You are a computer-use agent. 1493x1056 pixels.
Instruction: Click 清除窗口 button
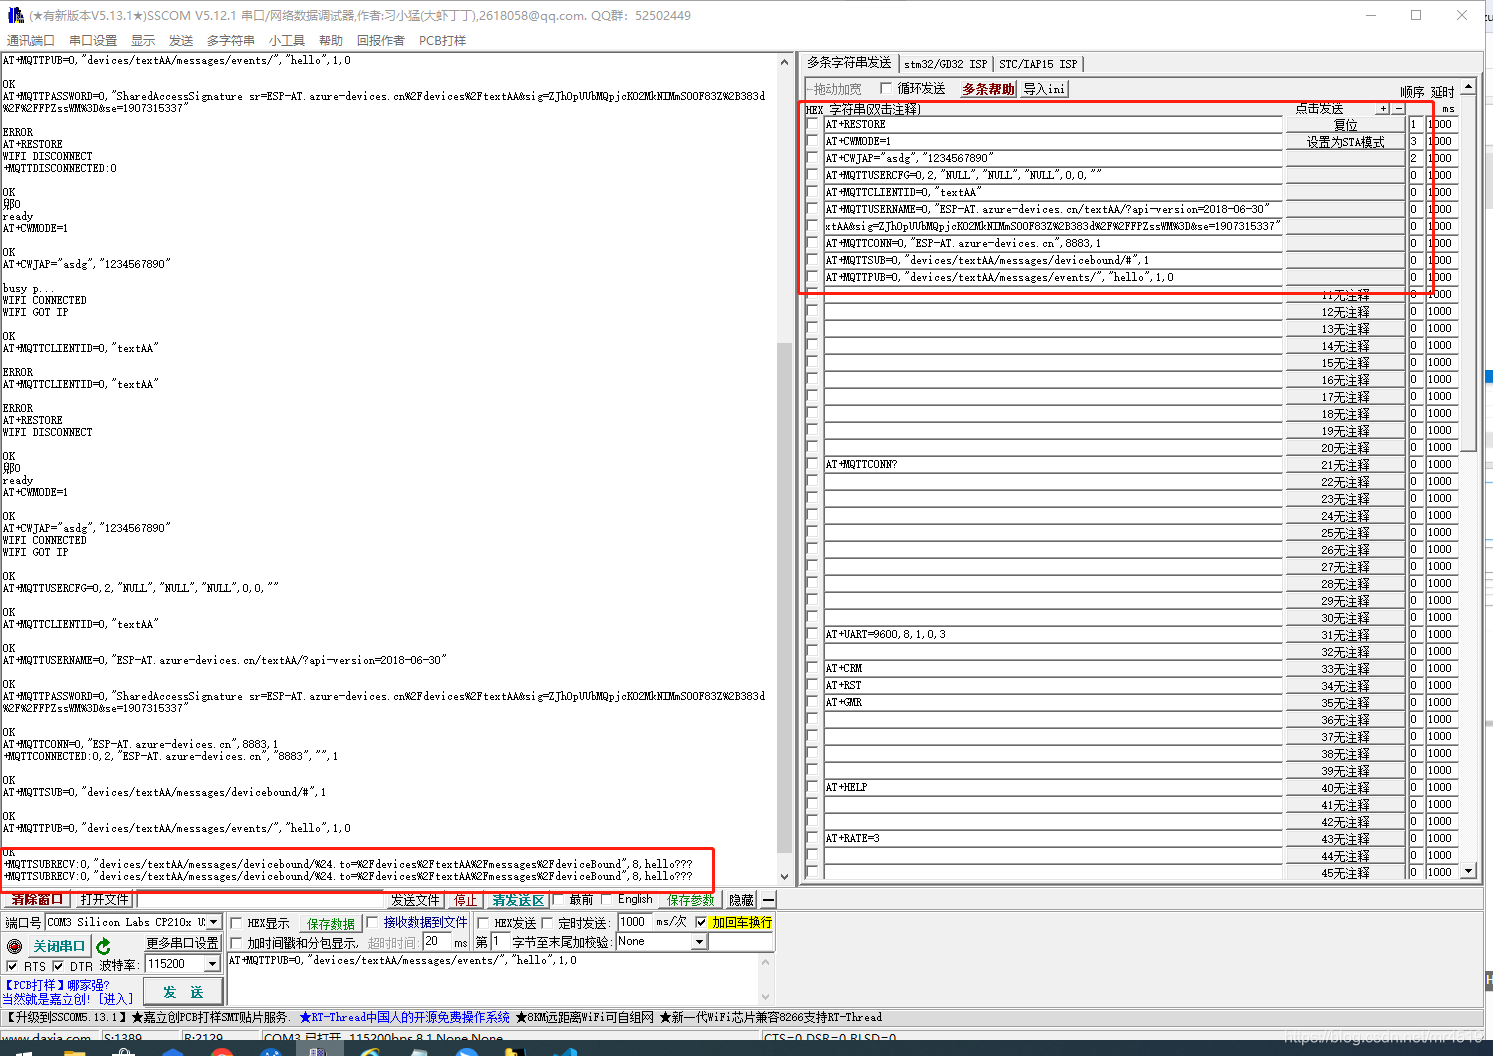tap(37, 900)
